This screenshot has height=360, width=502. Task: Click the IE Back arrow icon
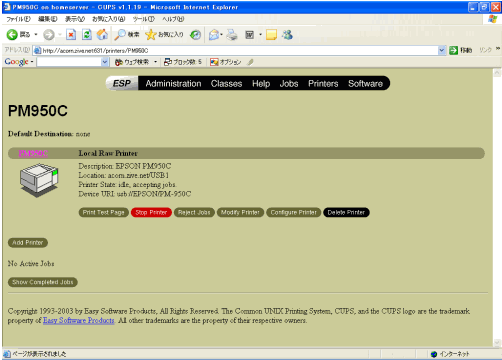[12, 34]
